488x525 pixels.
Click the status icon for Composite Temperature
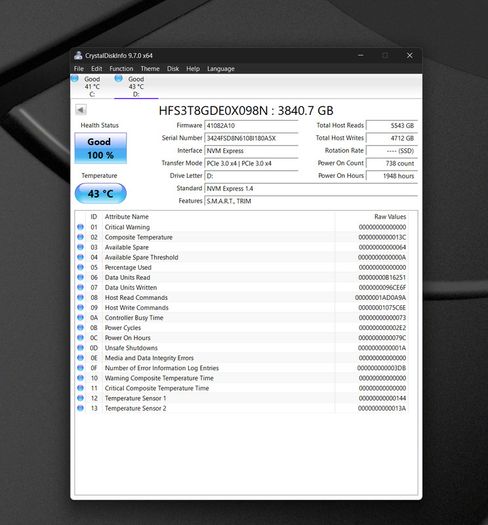[x=80, y=237]
